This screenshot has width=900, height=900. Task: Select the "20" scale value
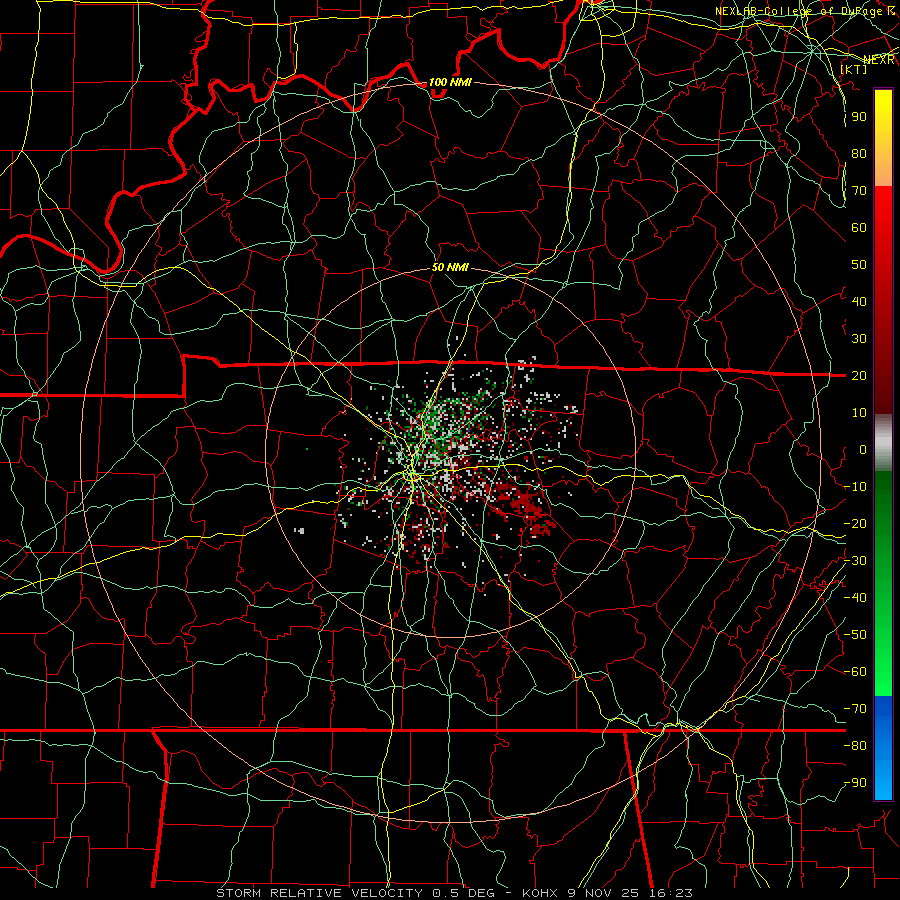[x=859, y=375]
